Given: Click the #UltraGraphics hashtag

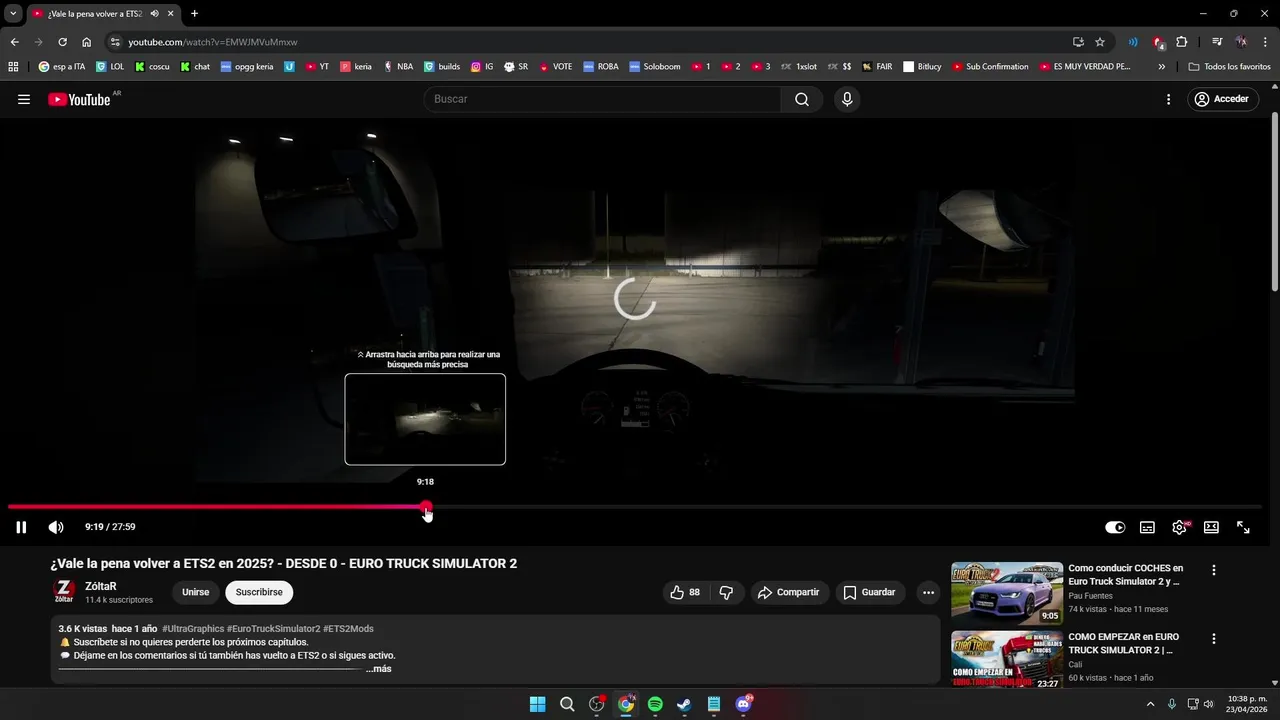Looking at the screenshot, I should click(193, 629).
